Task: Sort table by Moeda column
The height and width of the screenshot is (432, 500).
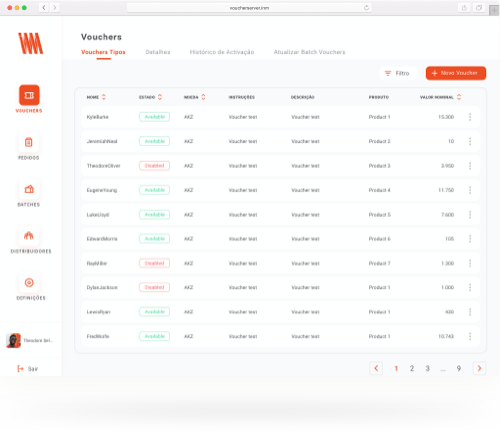Action: (x=203, y=97)
